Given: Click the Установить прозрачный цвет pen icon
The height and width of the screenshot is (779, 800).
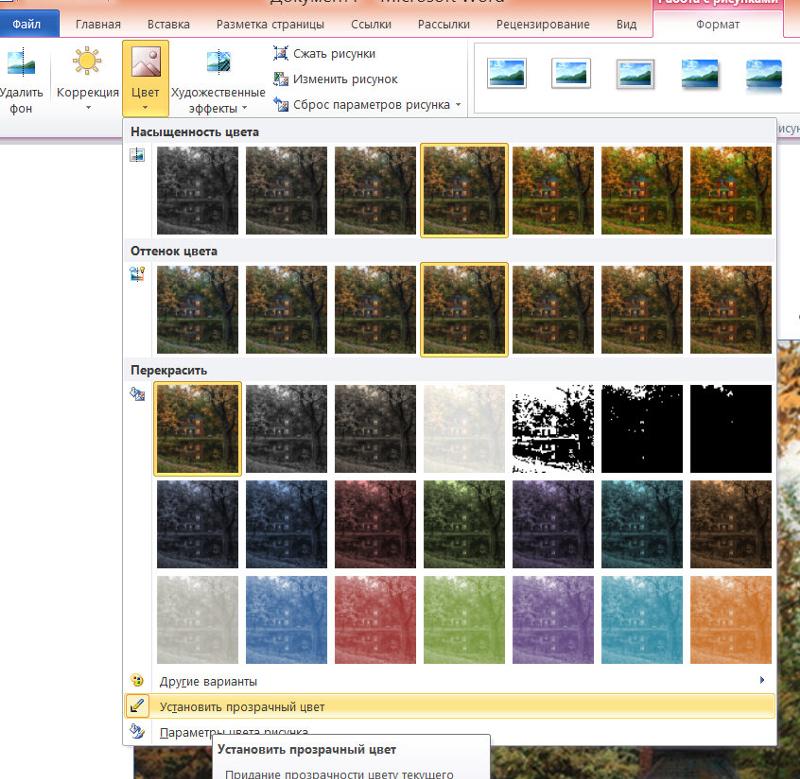Looking at the screenshot, I should click(x=137, y=706).
